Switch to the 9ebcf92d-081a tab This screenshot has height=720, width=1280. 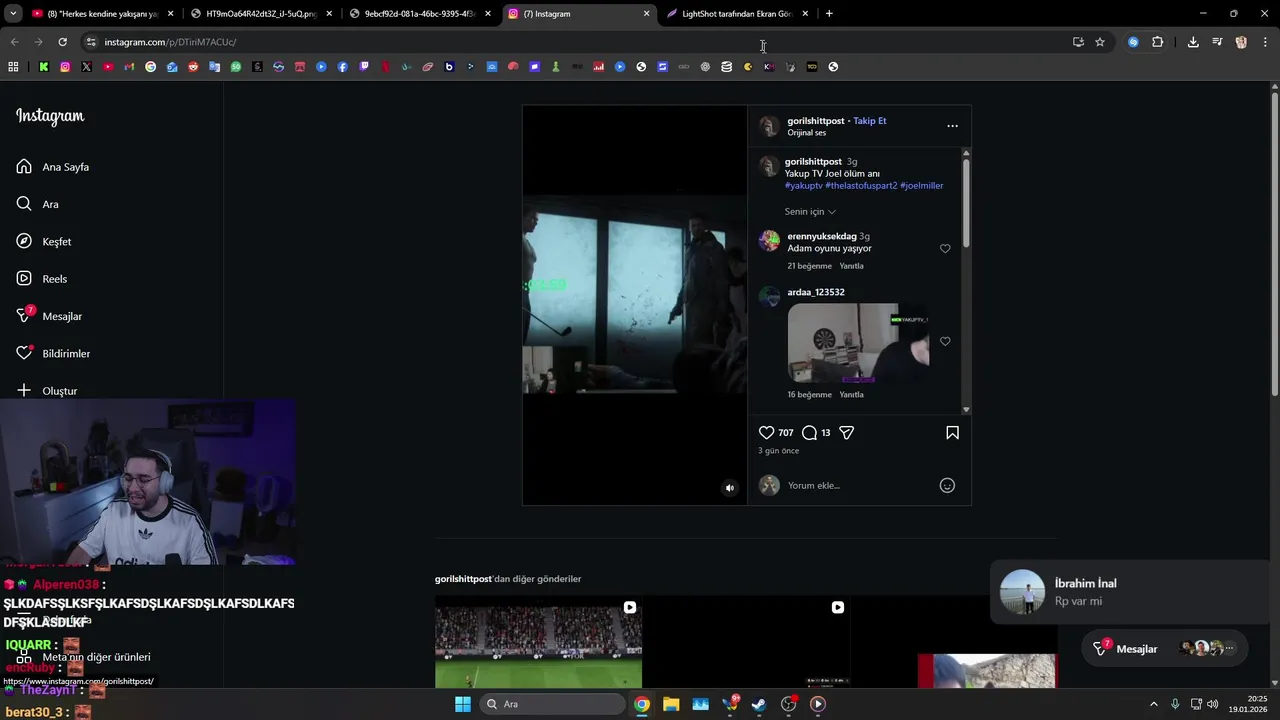coord(419,14)
